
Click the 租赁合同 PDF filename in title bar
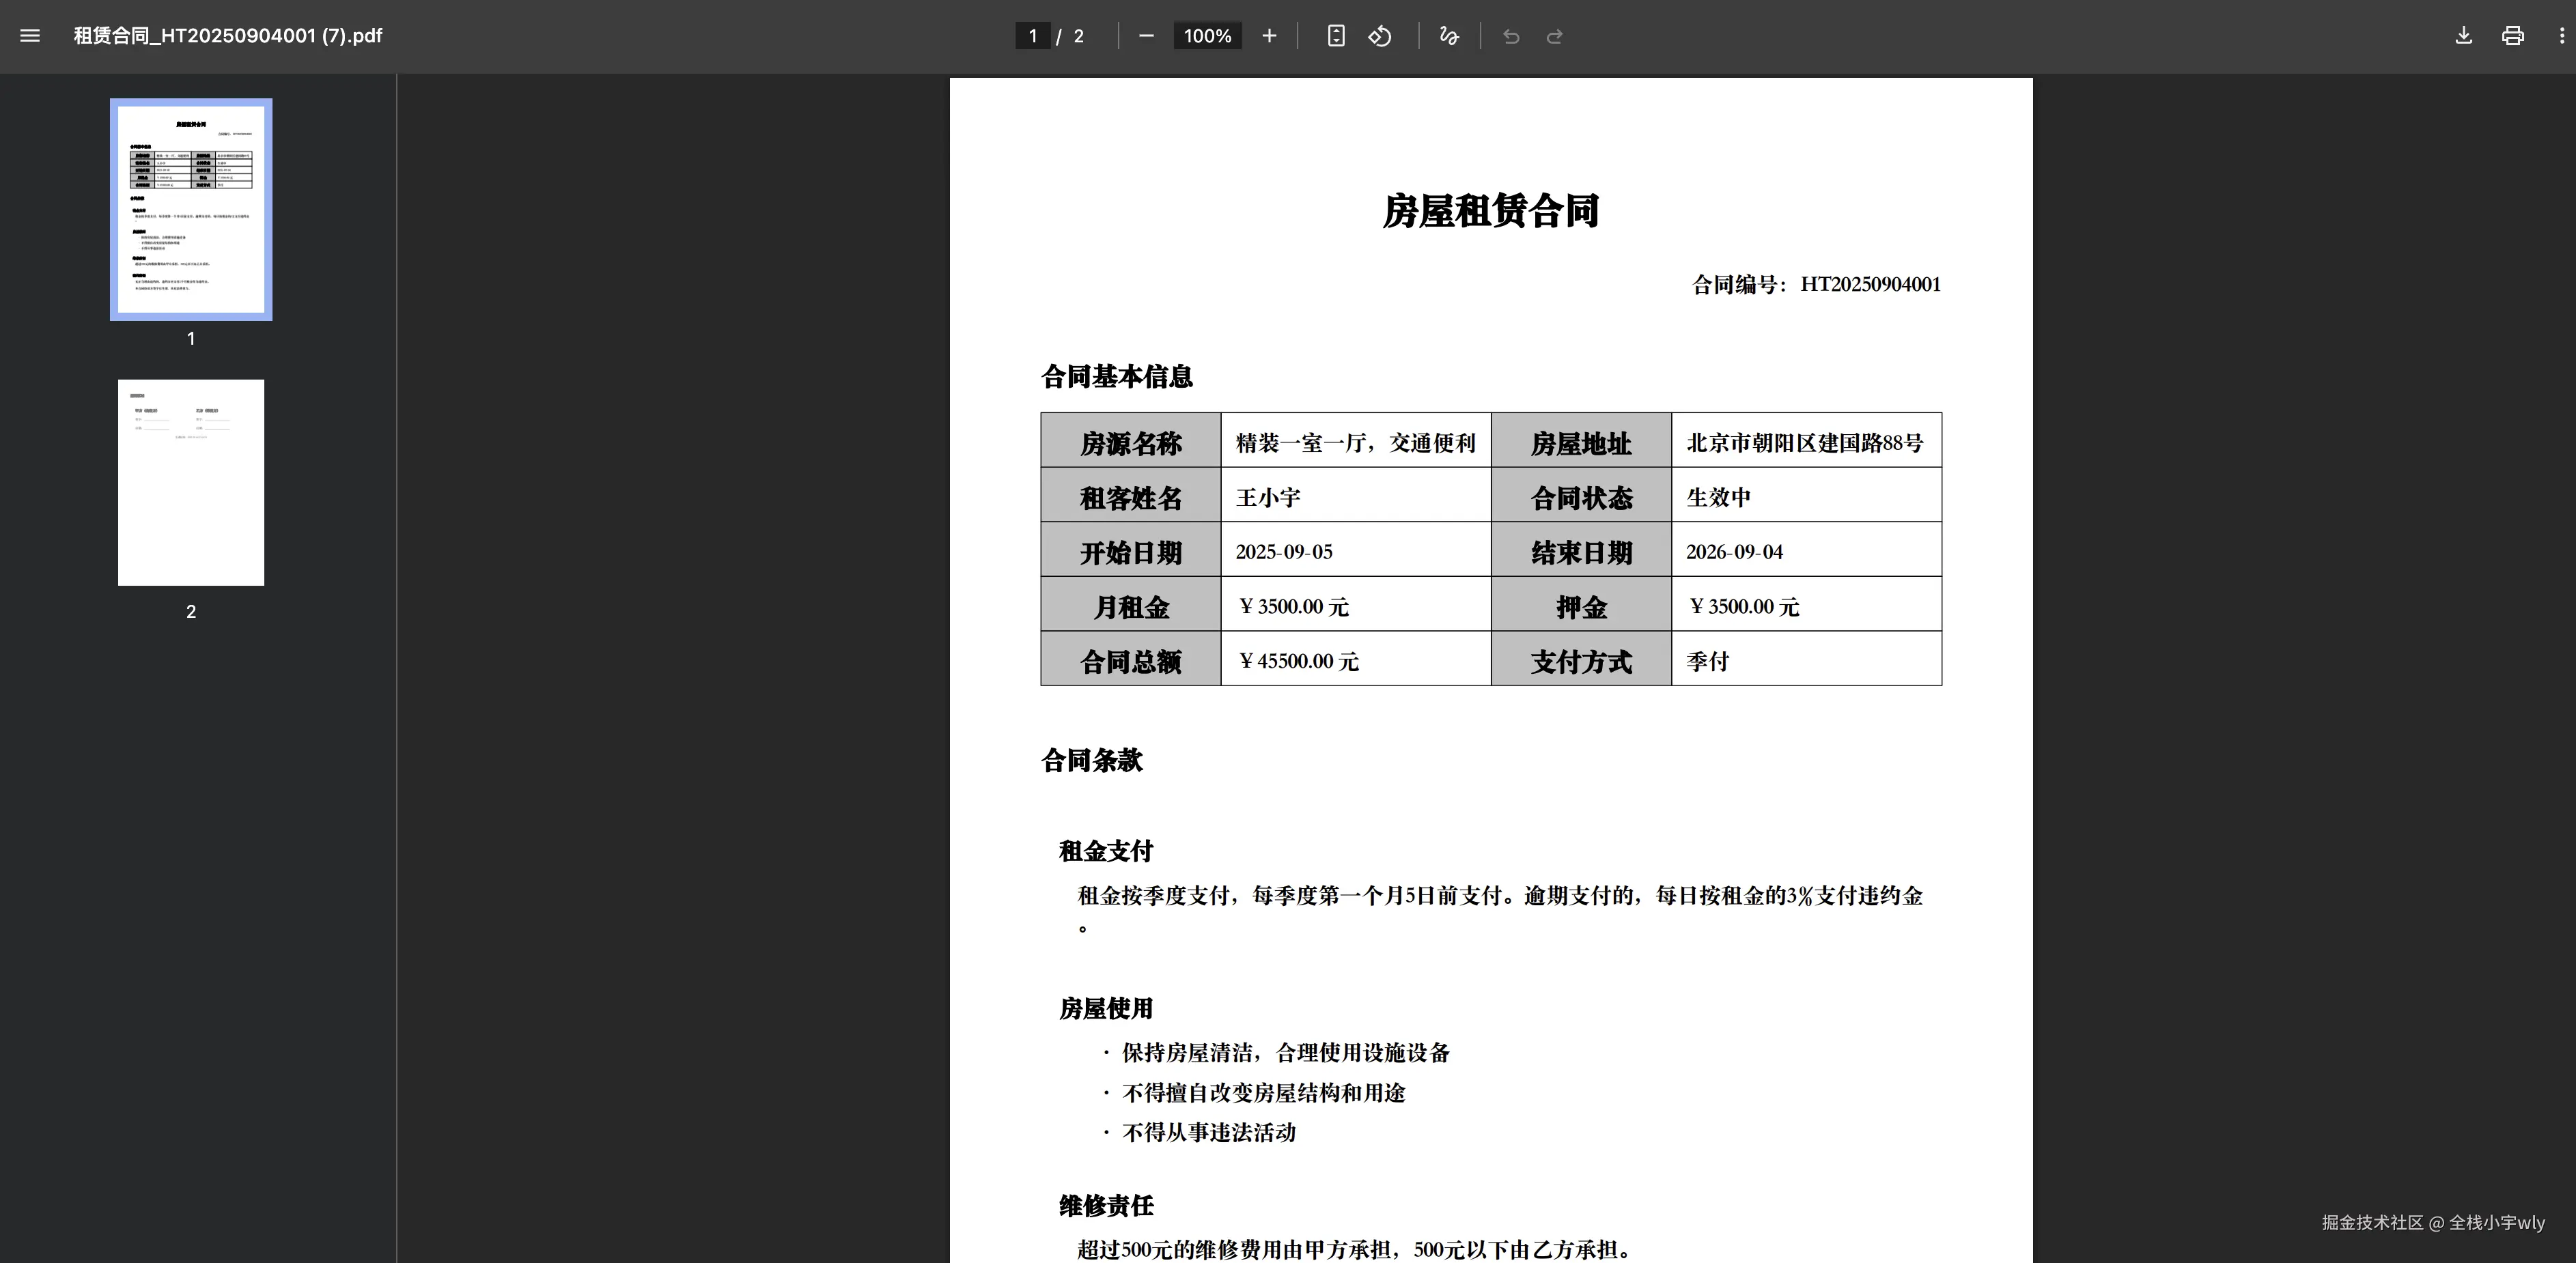click(x=227, y=35)
